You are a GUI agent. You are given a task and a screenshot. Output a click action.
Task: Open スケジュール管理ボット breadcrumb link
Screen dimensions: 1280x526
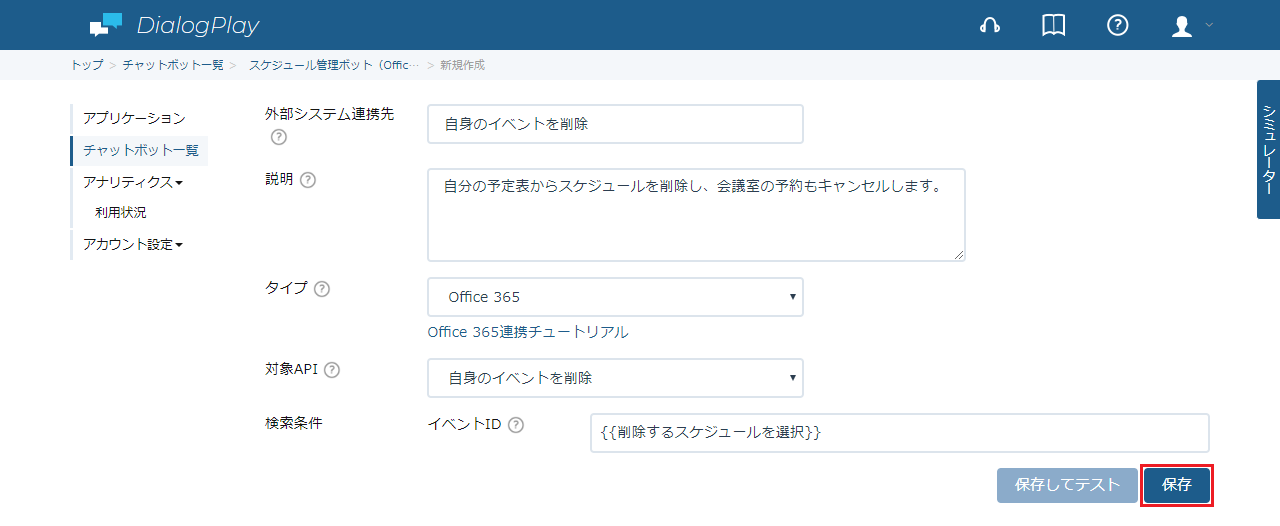tap(334, 65)
